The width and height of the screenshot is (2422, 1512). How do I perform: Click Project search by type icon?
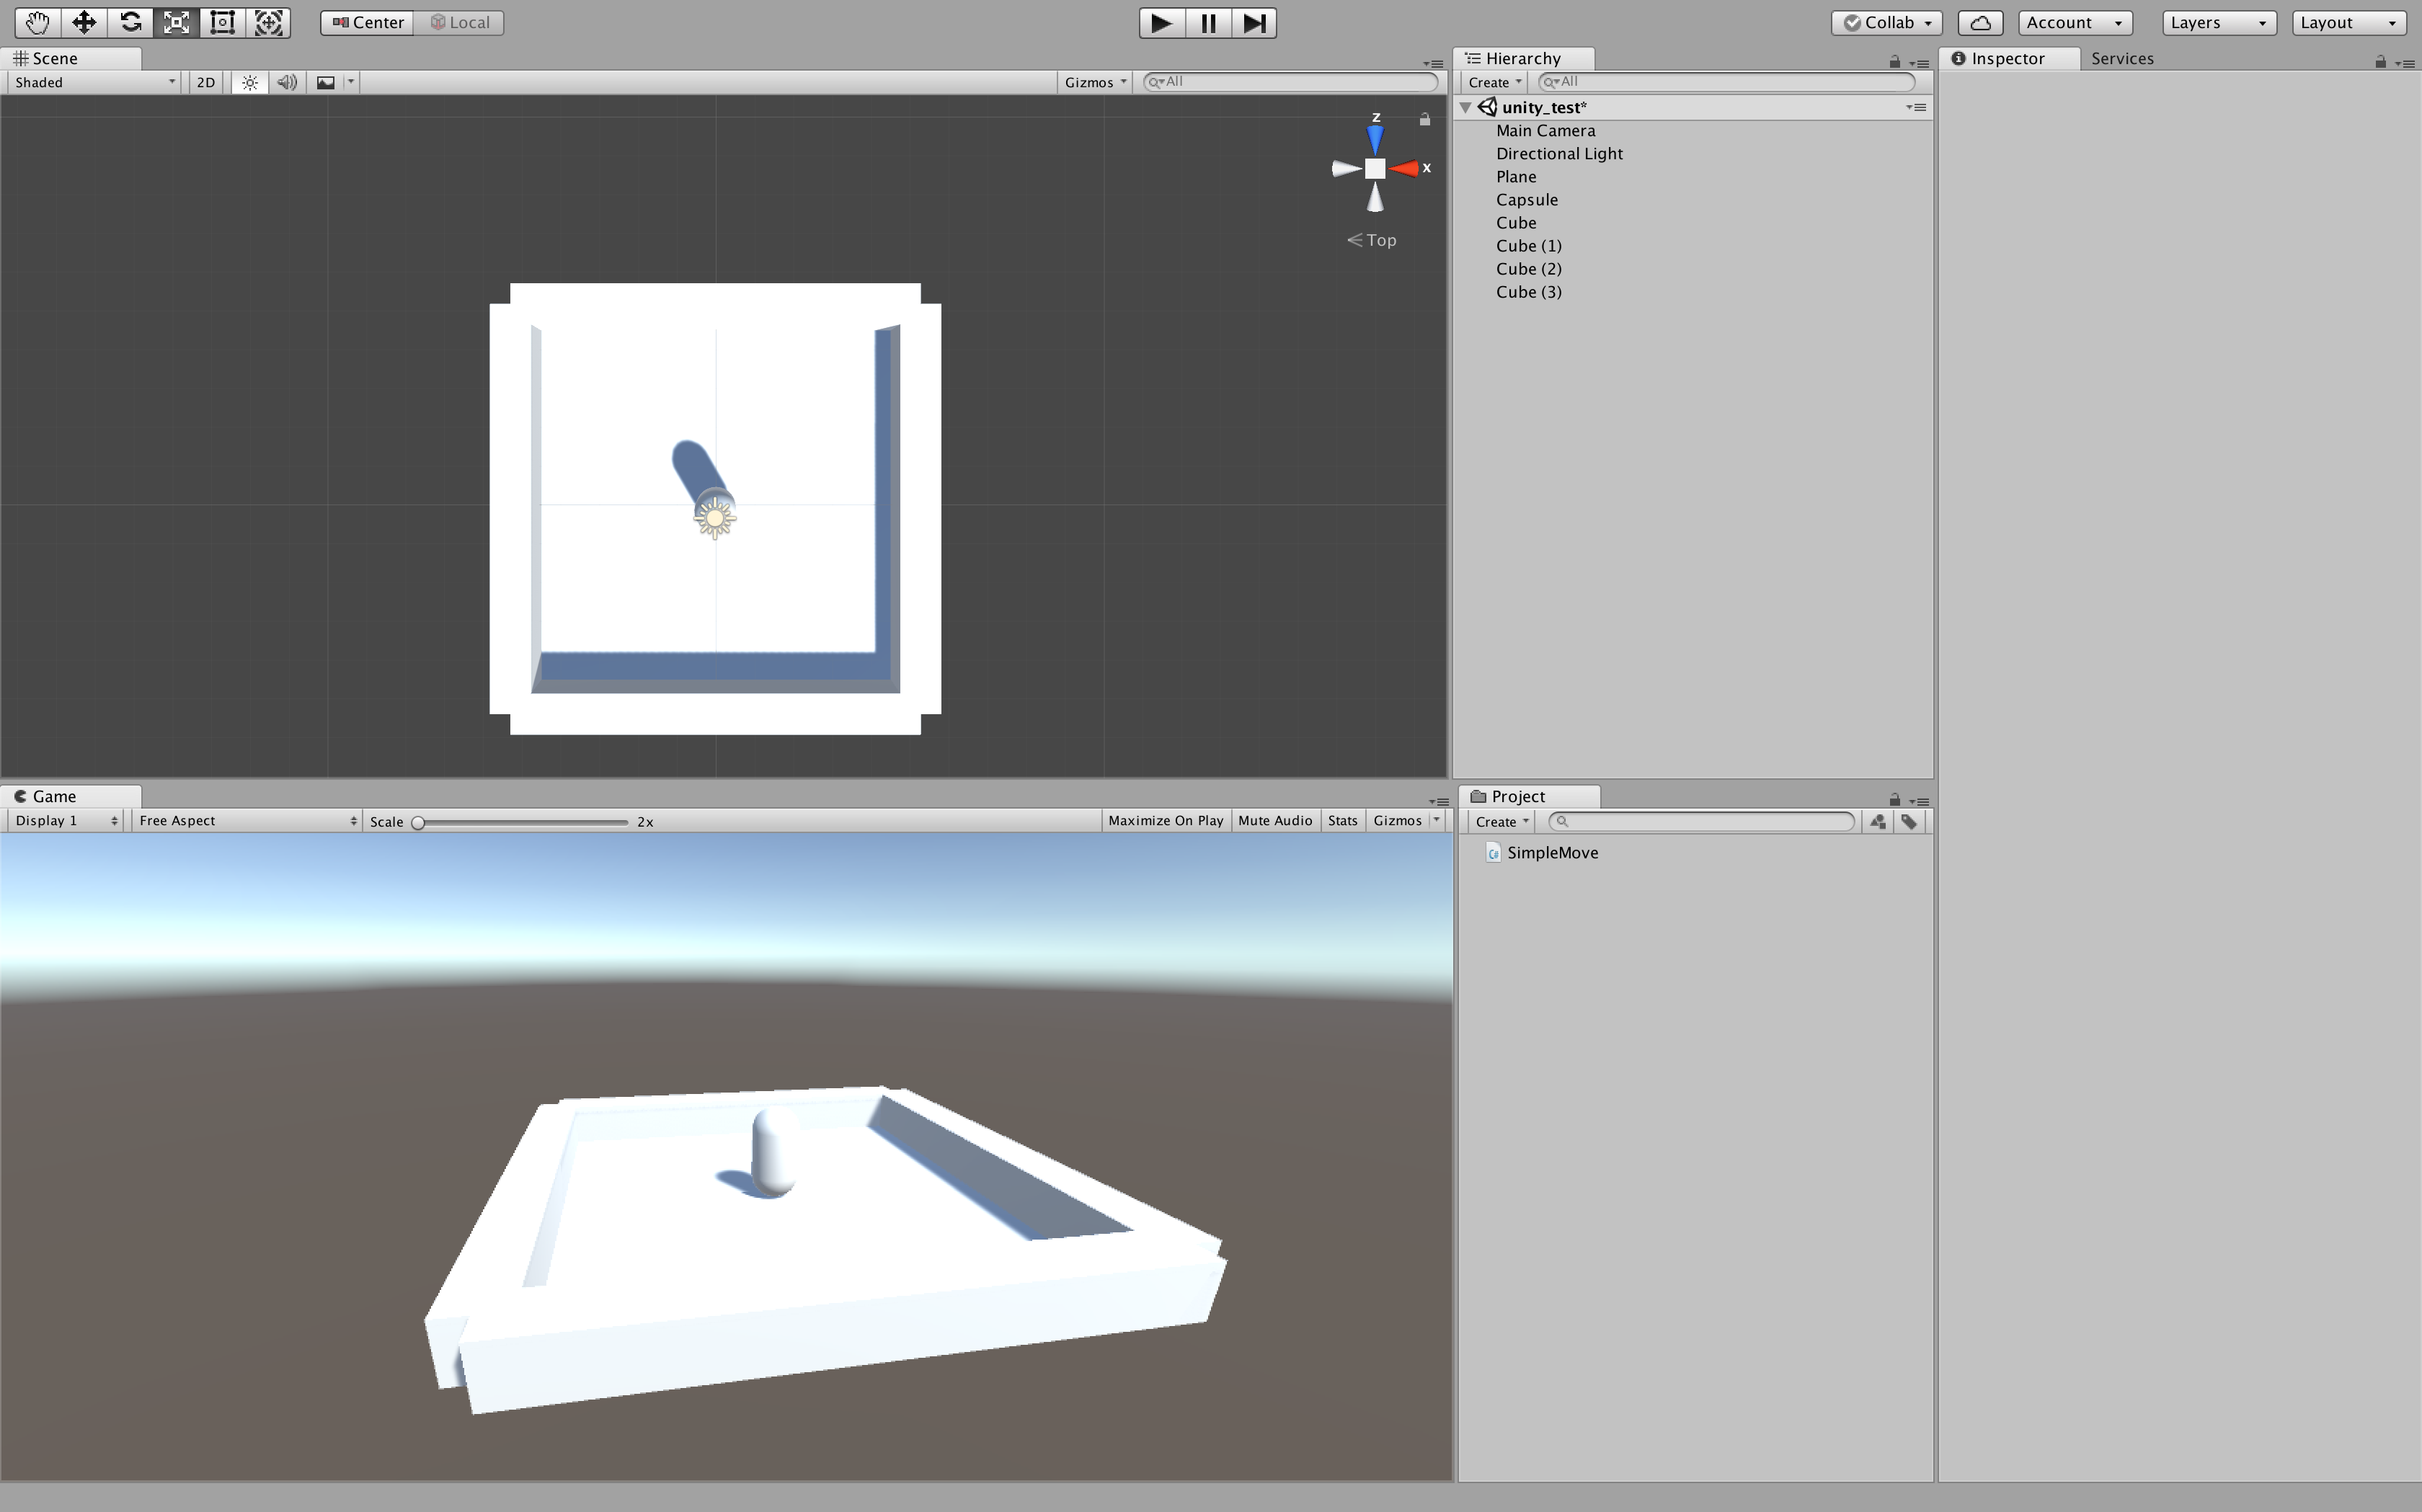[x=1878, y=822]
